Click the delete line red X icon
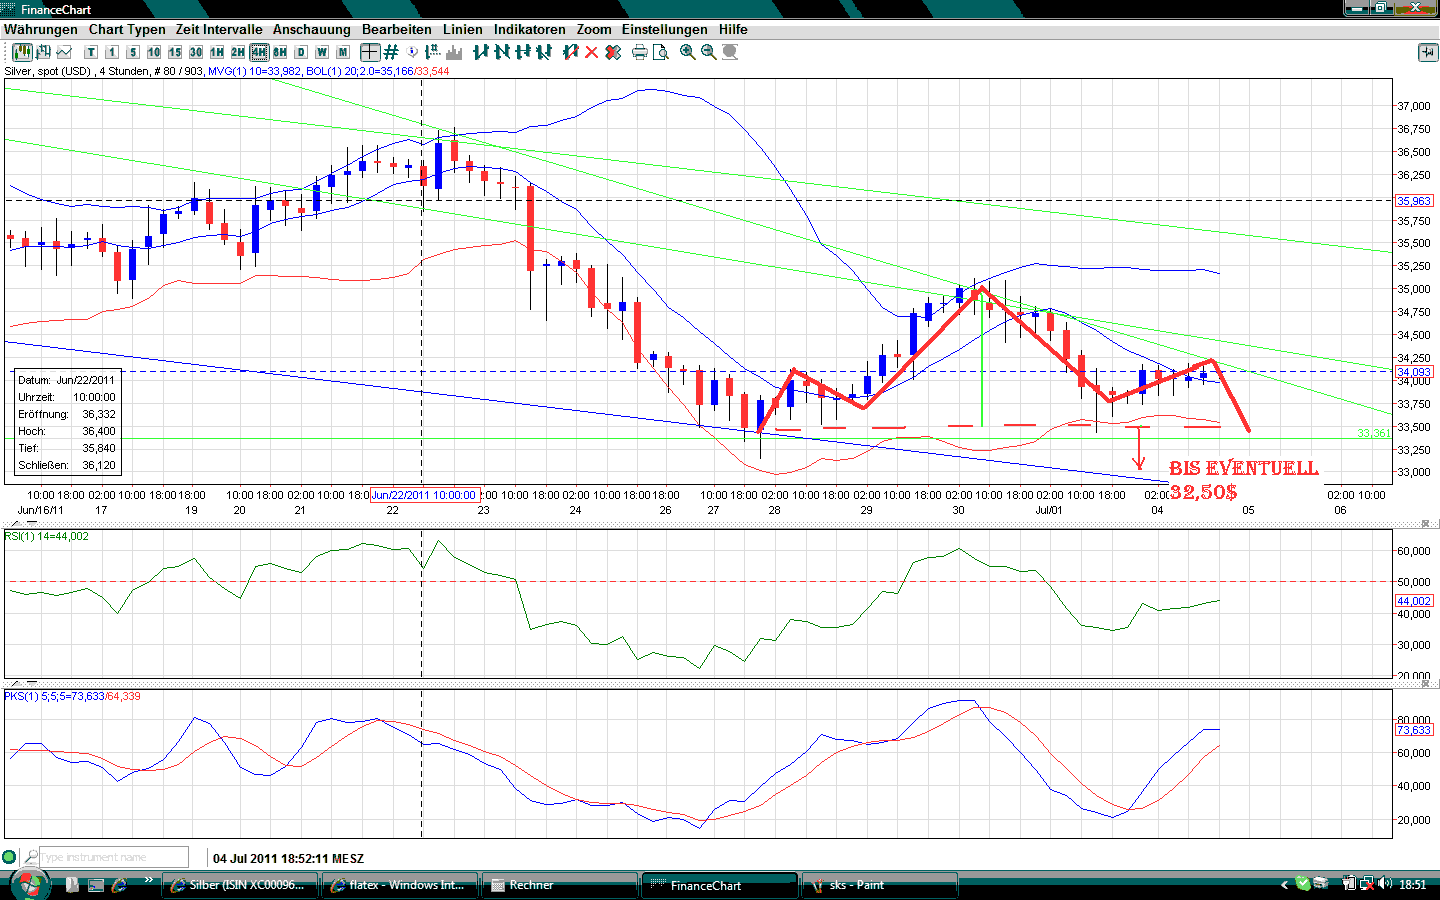The width and height of the screenshot is (1440, 900). pyautogui.click(x=591, y=52)
